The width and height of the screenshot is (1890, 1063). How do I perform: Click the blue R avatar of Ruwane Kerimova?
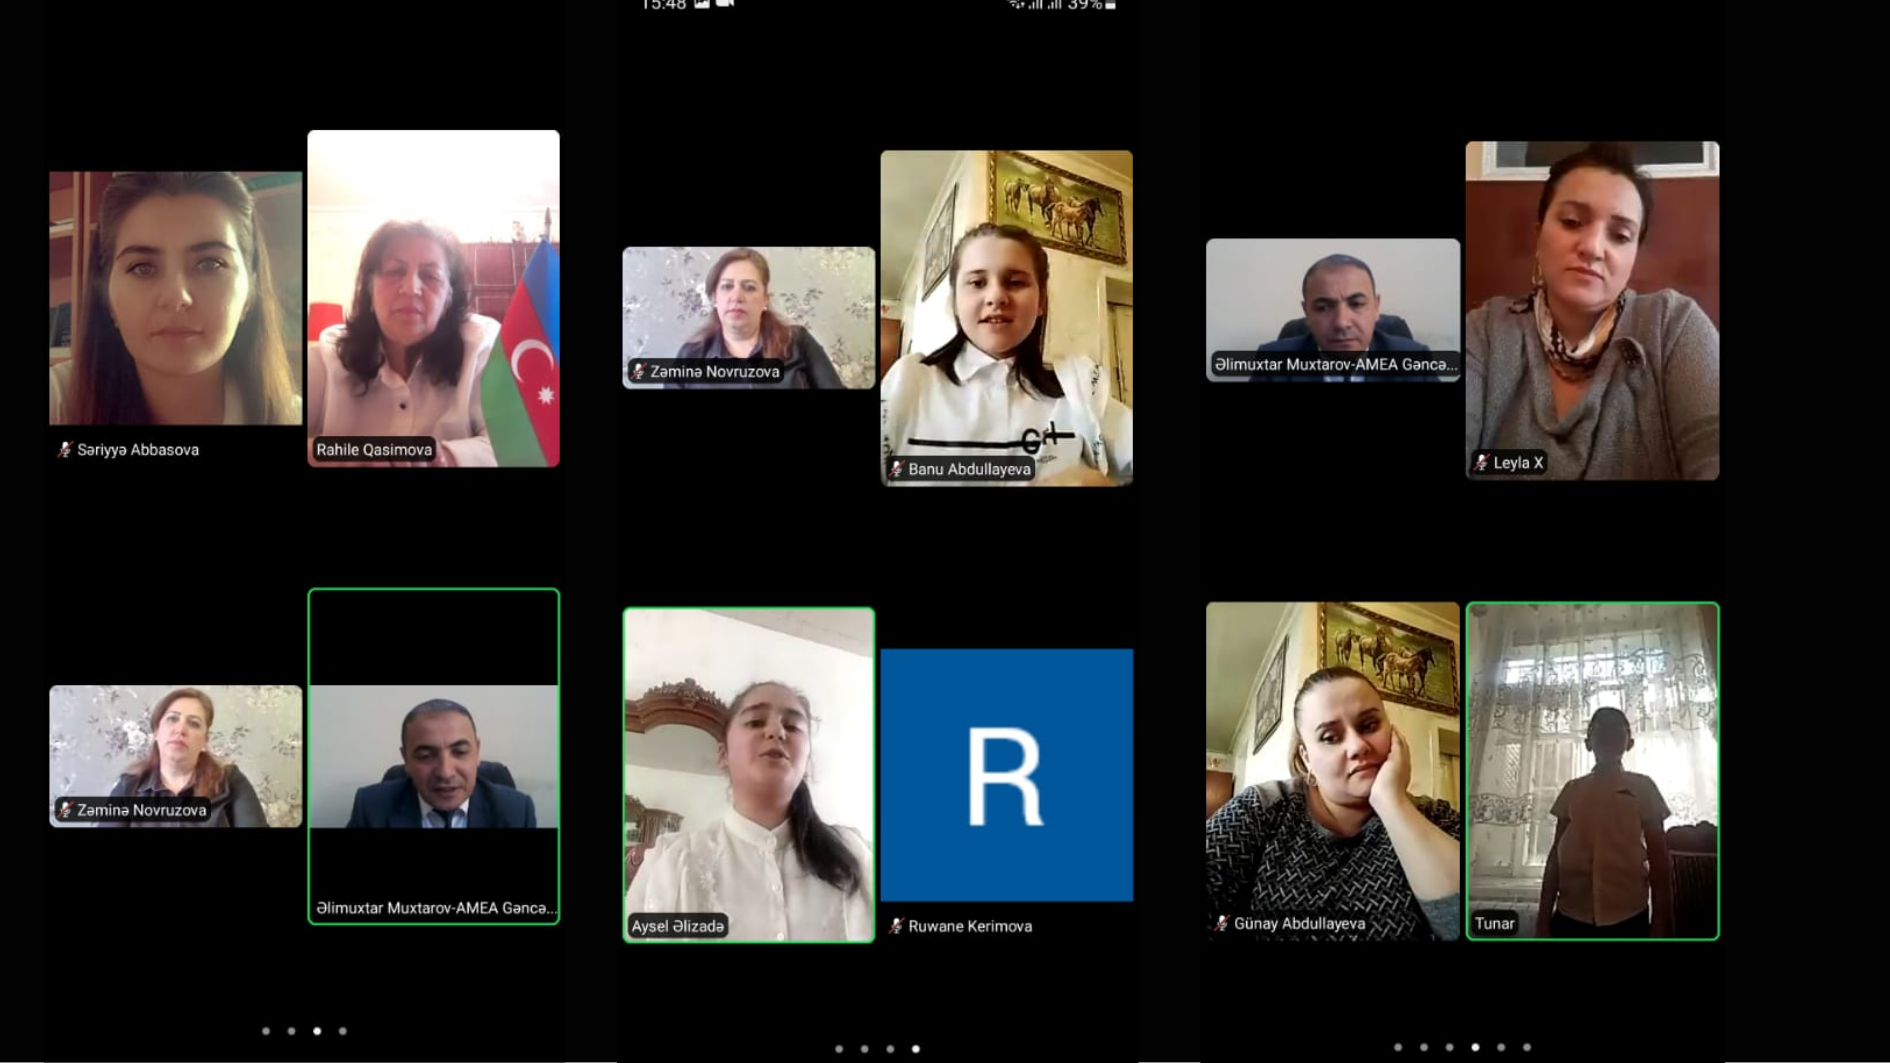pos(1006,775)
